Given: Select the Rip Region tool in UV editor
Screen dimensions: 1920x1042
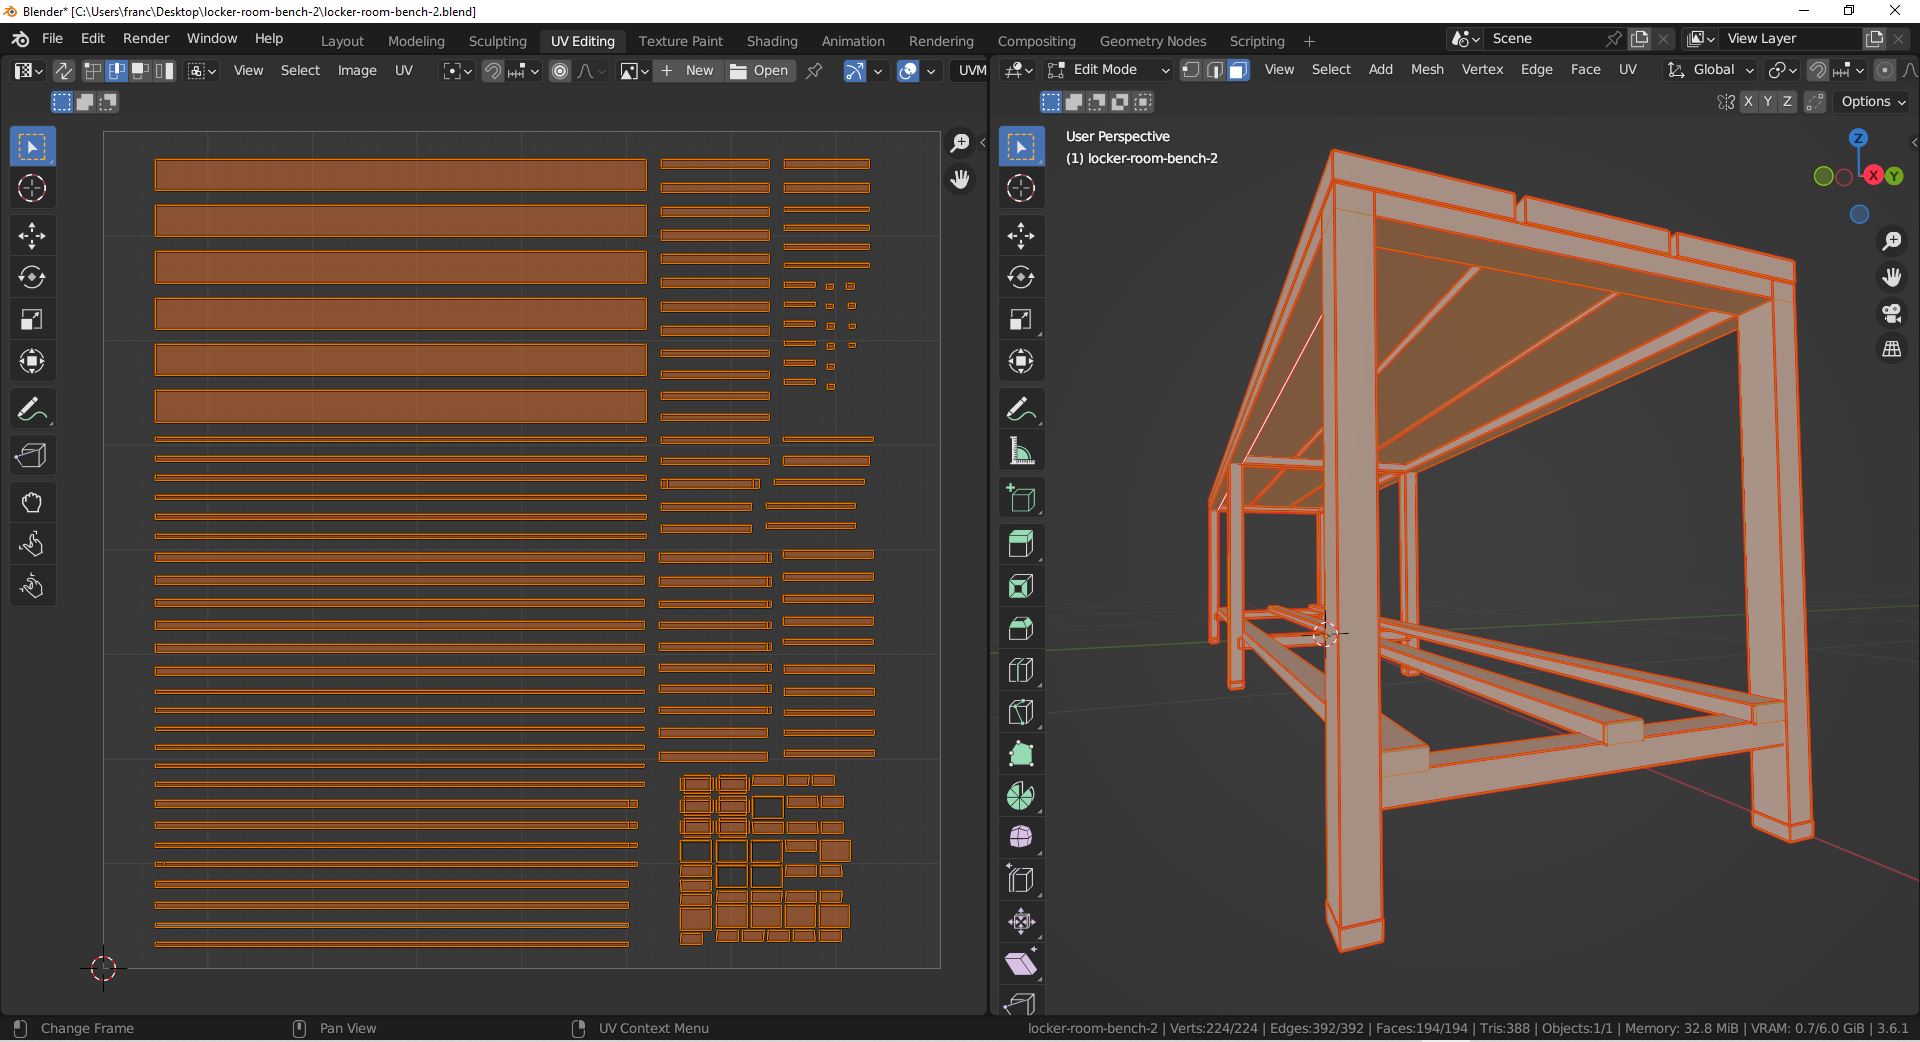Looking at the screenshot, I should pyautogui.click(x=32, y=456).
